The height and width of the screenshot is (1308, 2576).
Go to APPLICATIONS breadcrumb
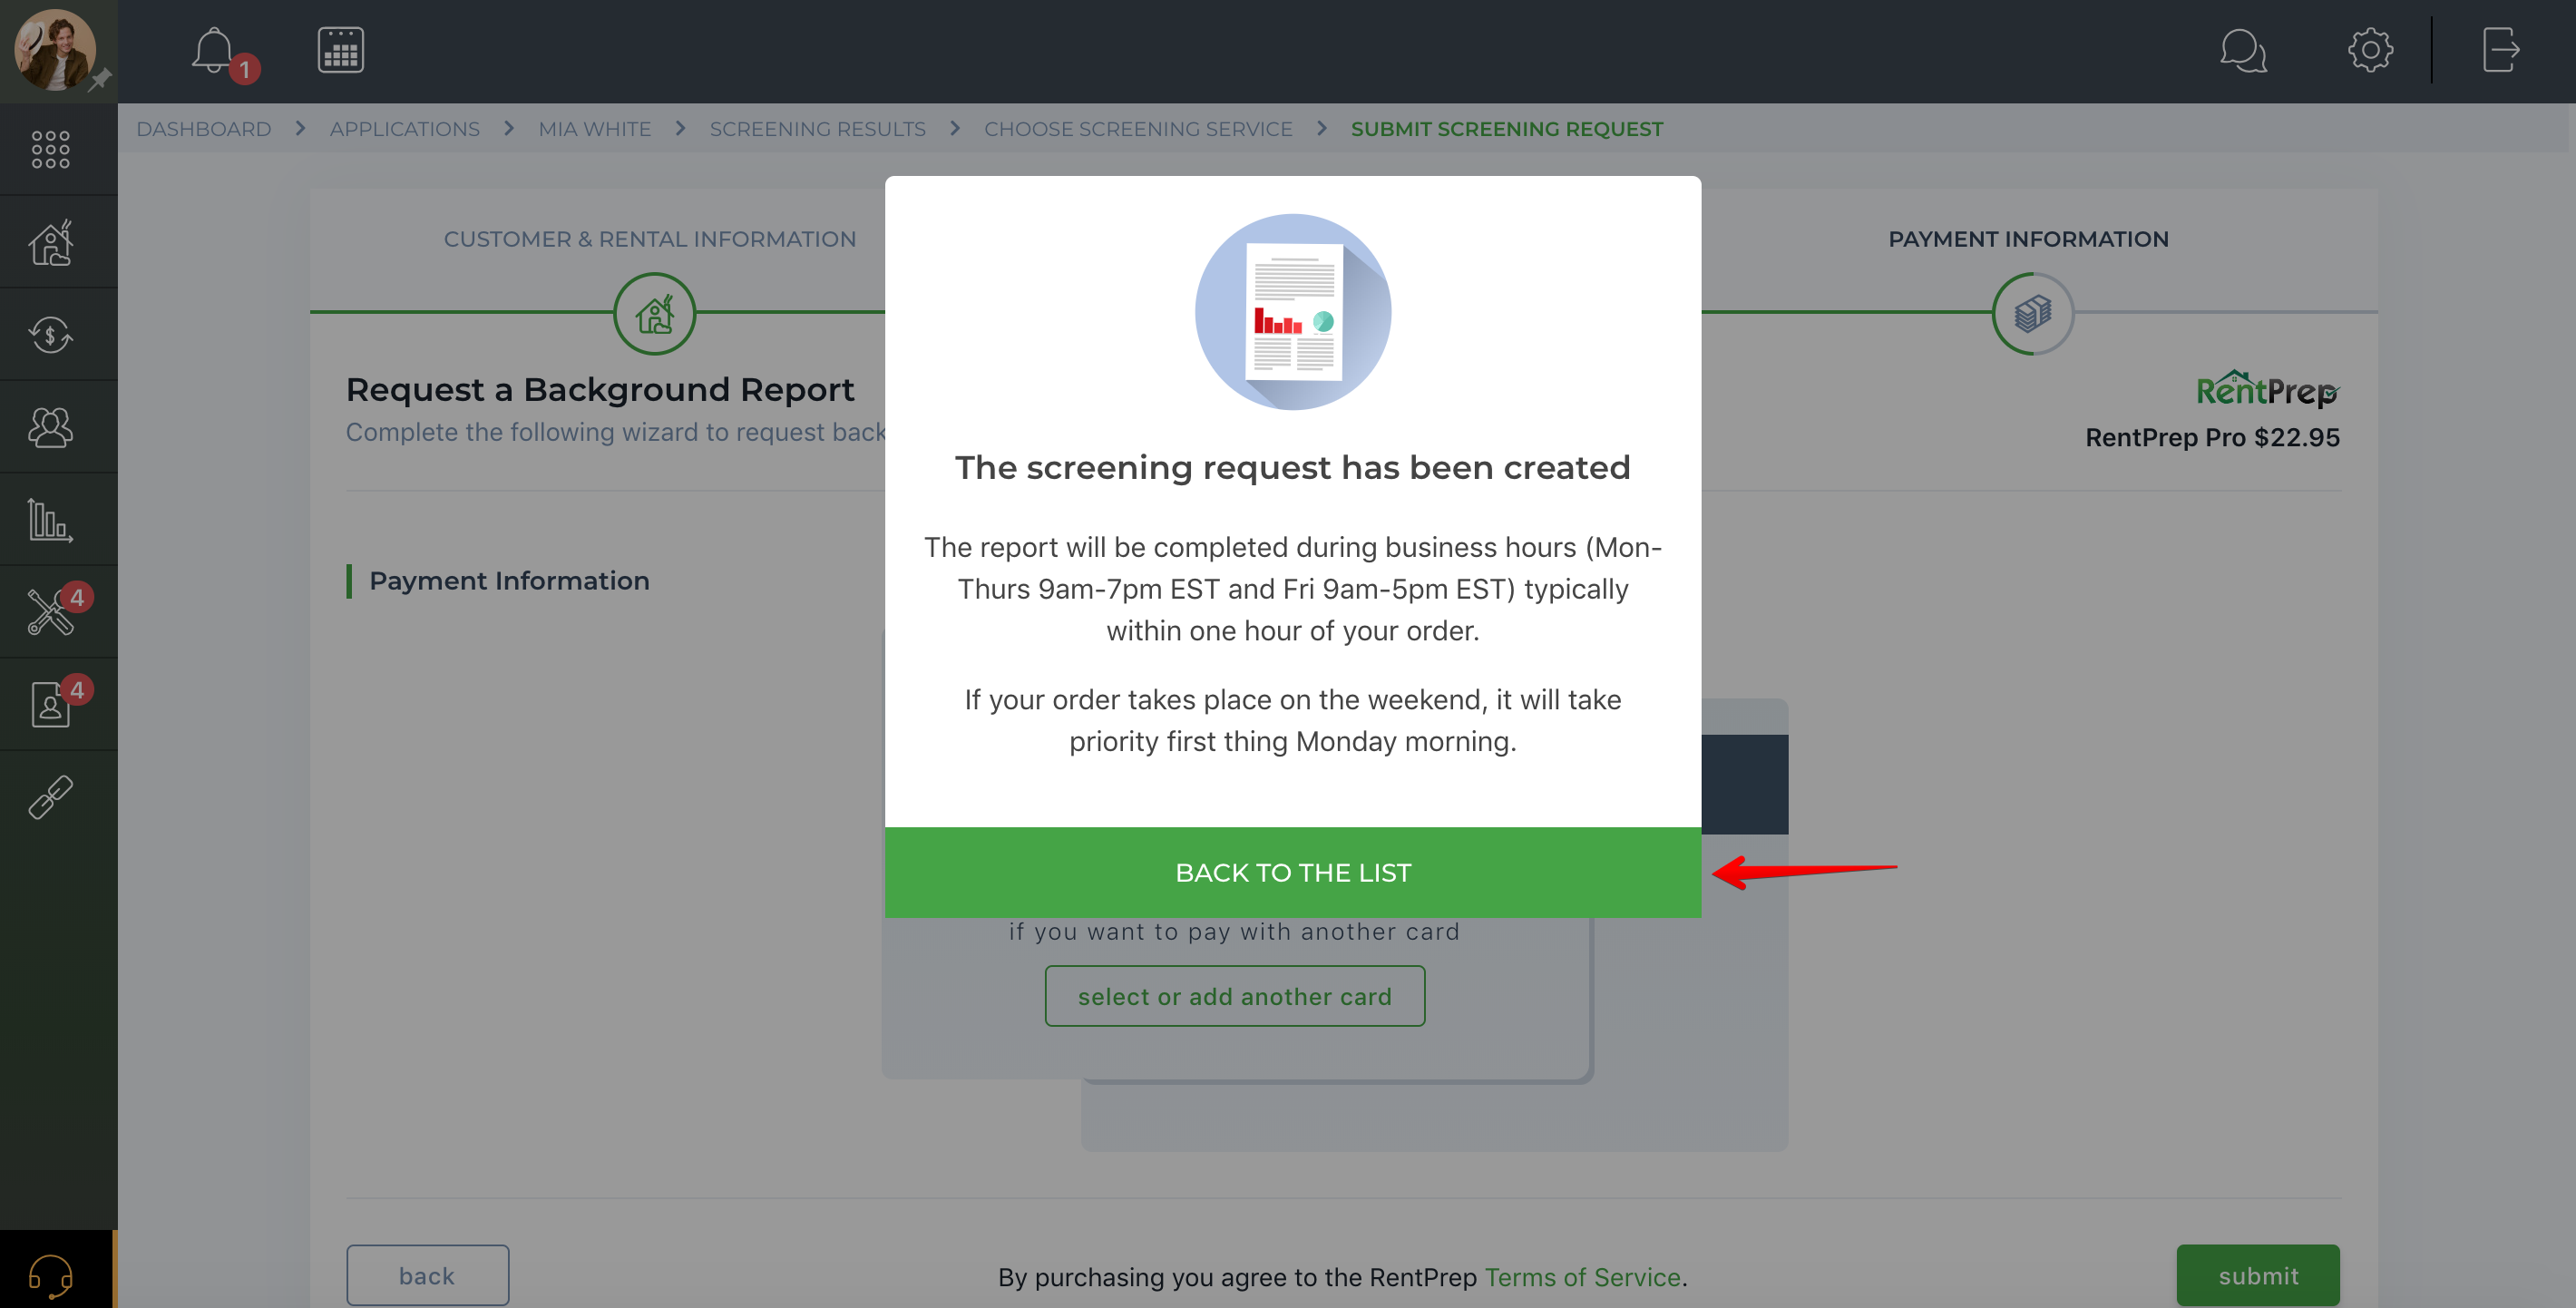click(x=405, y=129)
